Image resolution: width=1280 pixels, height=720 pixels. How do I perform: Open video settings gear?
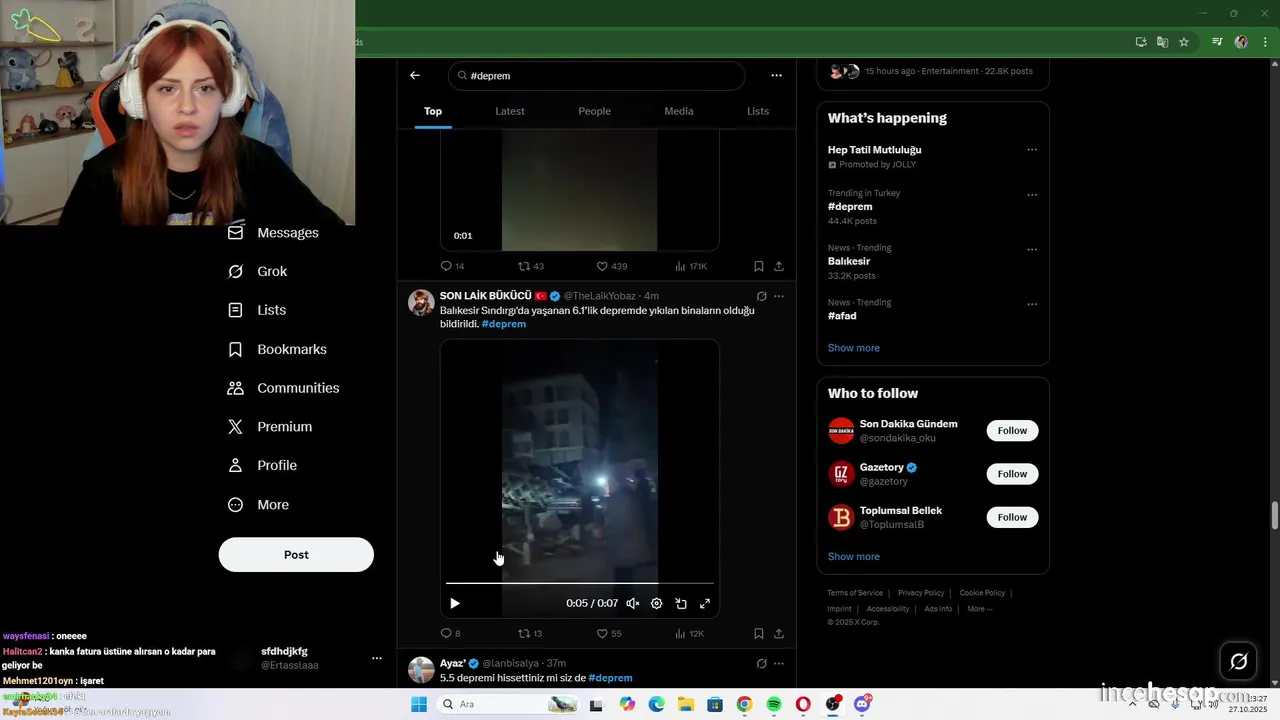[x=657, y=603]
